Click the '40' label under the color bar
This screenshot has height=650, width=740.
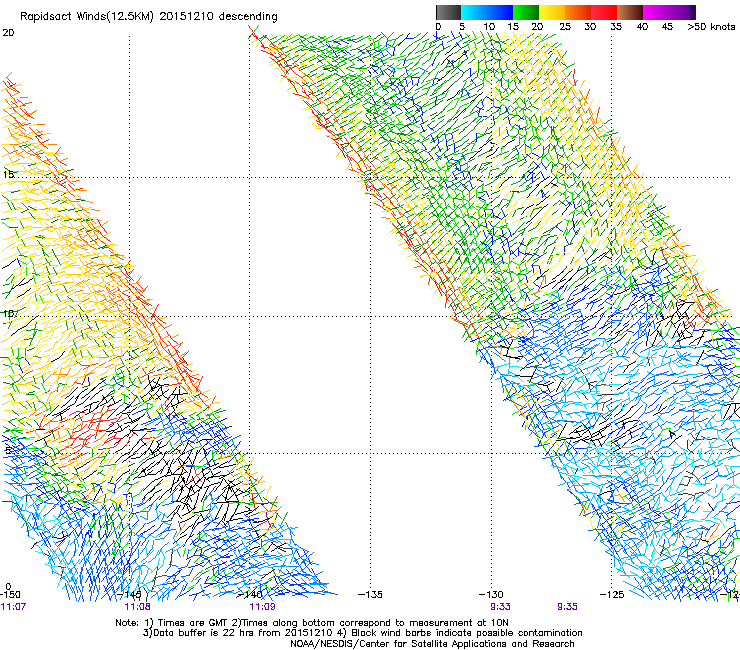coord(642,27)
